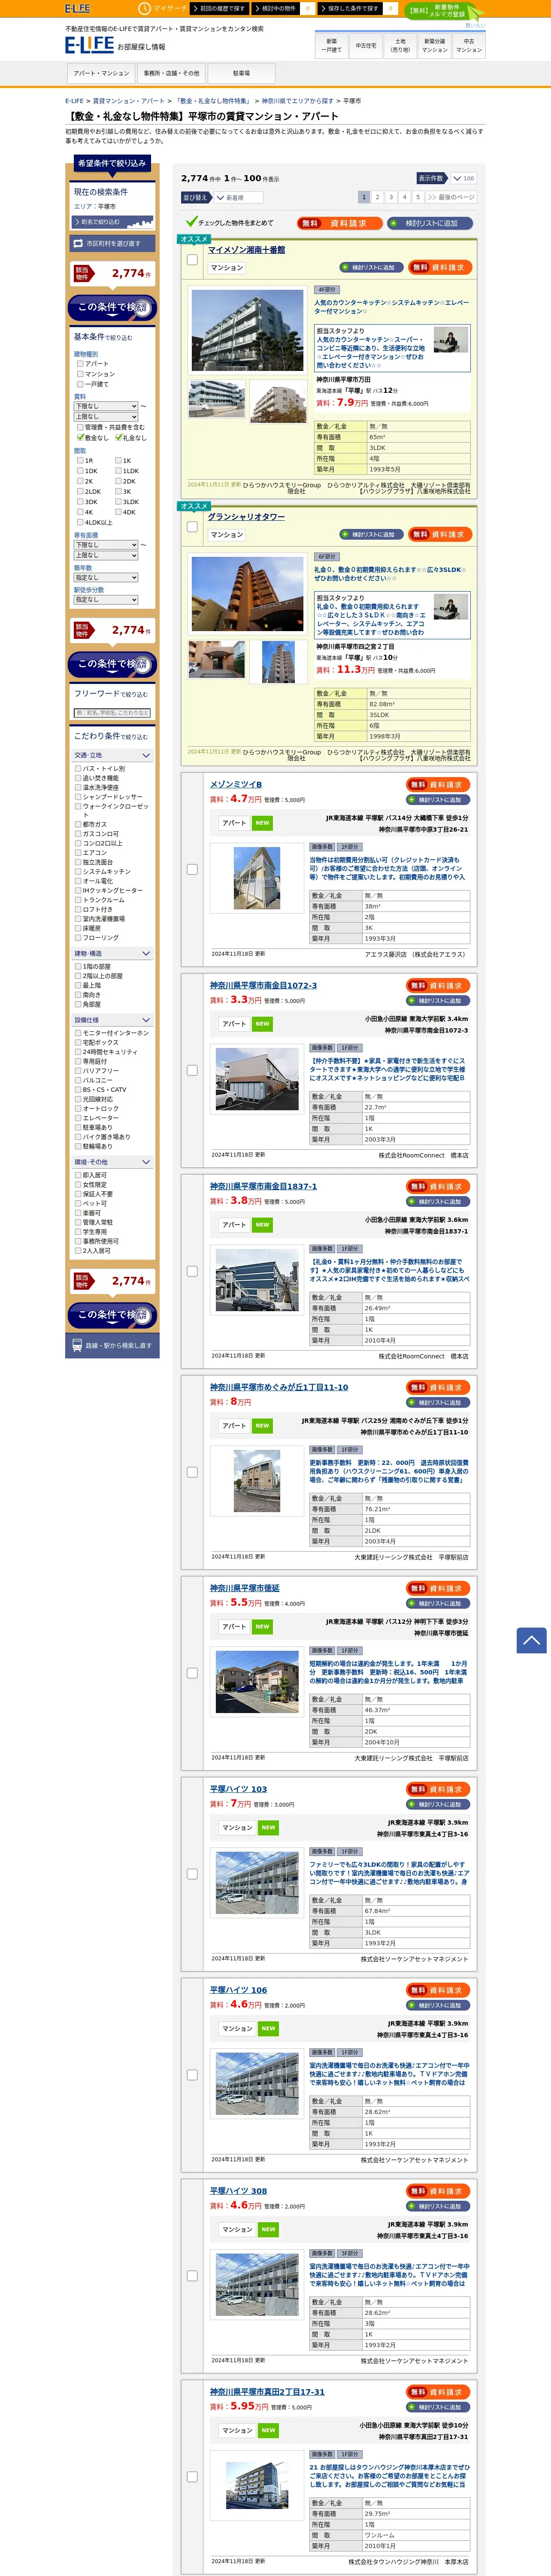This screenshot has height=2576, width=551.
Task: Open 賃料 上限なし dropdown
Action: (x=106, y=416)
